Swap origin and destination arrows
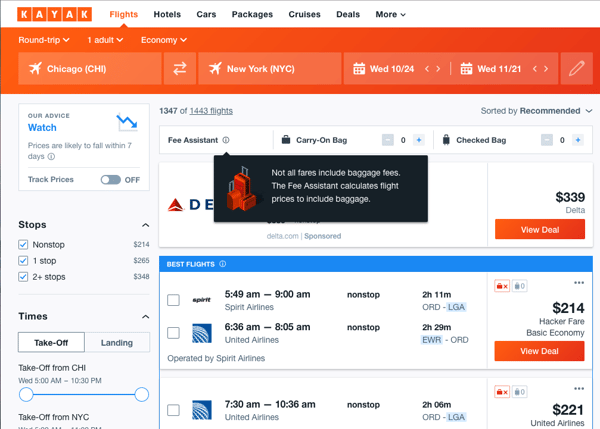 click(180, 69)
